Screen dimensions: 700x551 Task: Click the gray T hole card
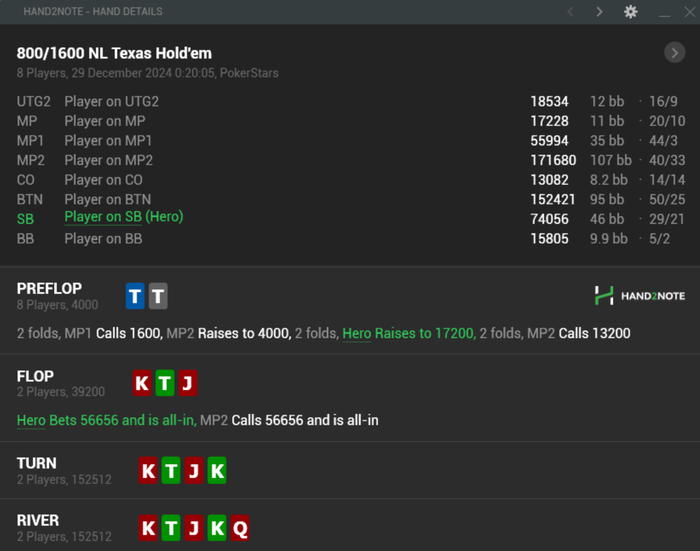(158, 295)
